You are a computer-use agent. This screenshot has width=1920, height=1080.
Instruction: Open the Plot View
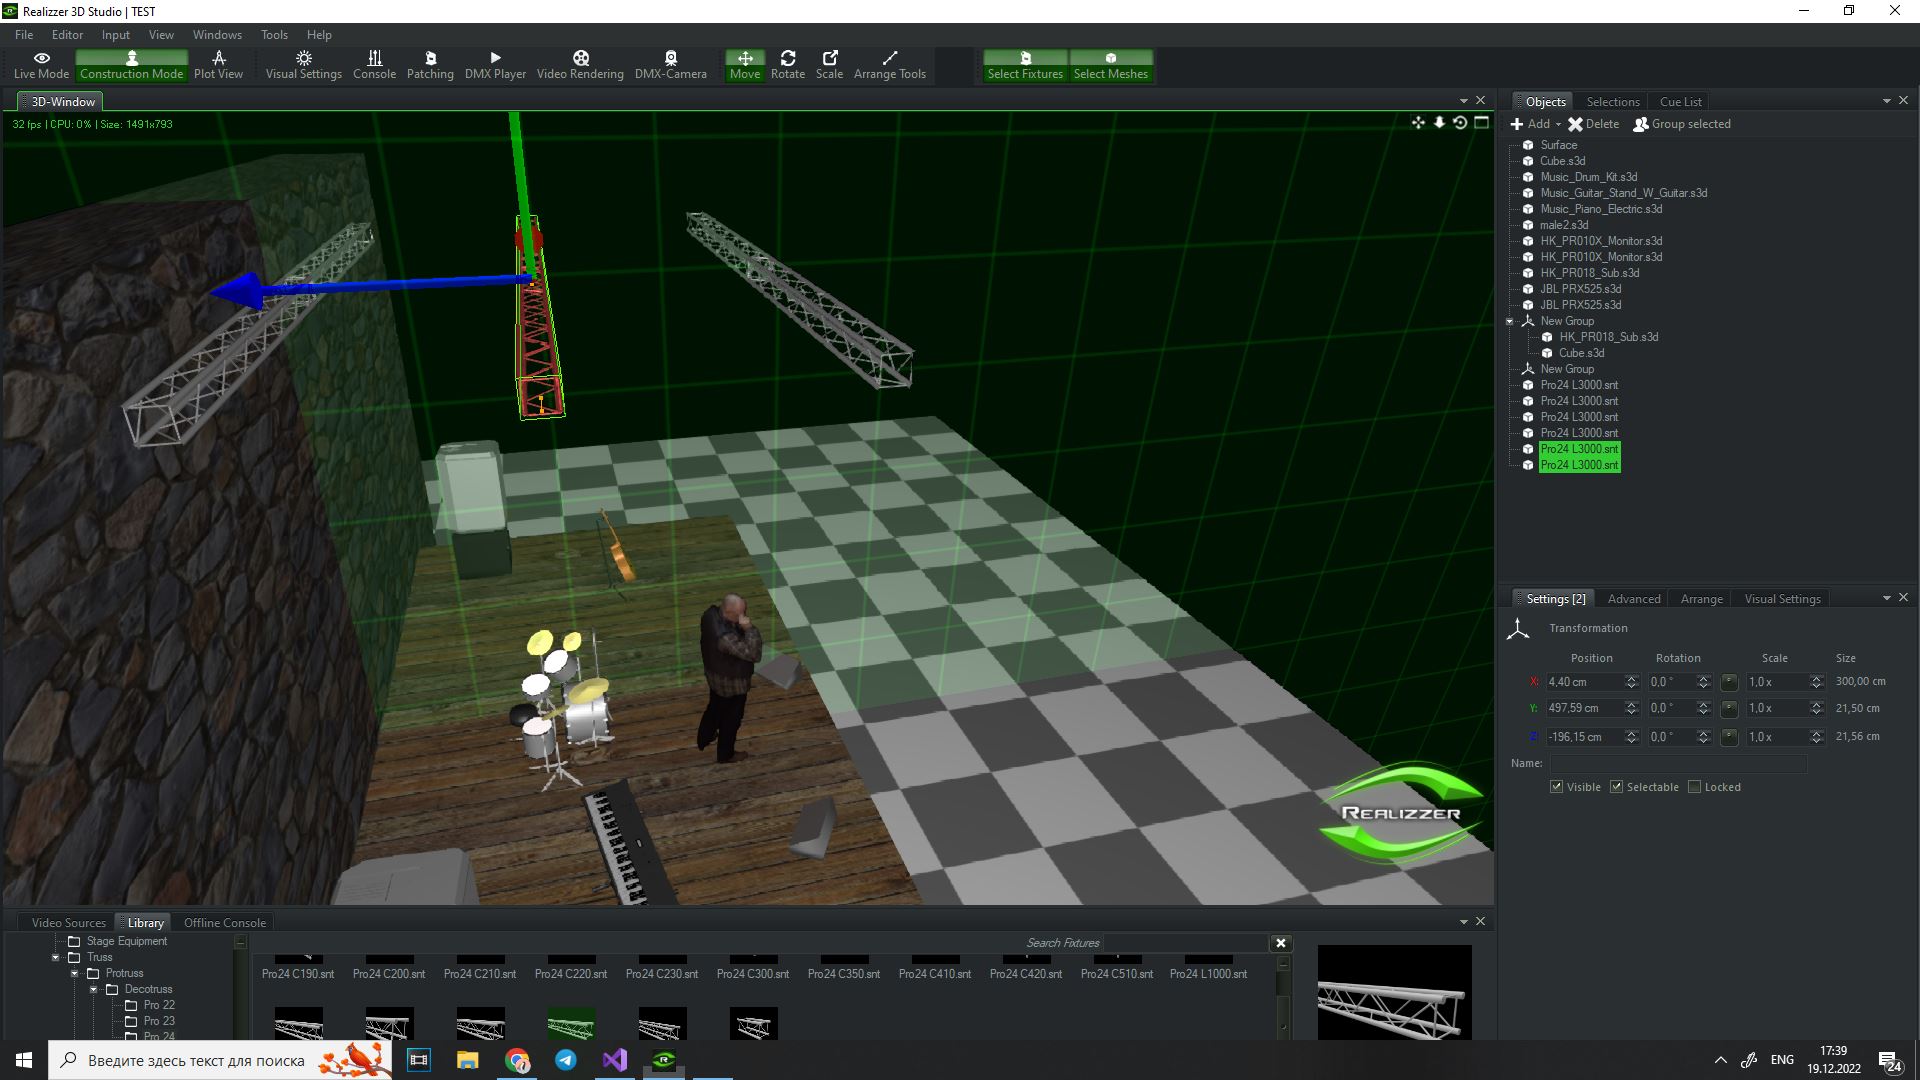[218, 65]
